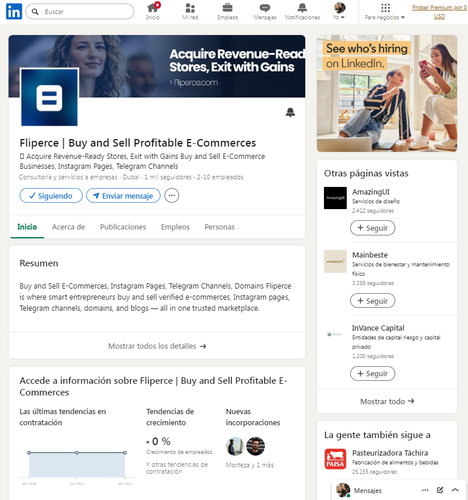Viewport: 468px width, 500px height.
Task: Click the Fliperce square logo
Action: [49, 97]
